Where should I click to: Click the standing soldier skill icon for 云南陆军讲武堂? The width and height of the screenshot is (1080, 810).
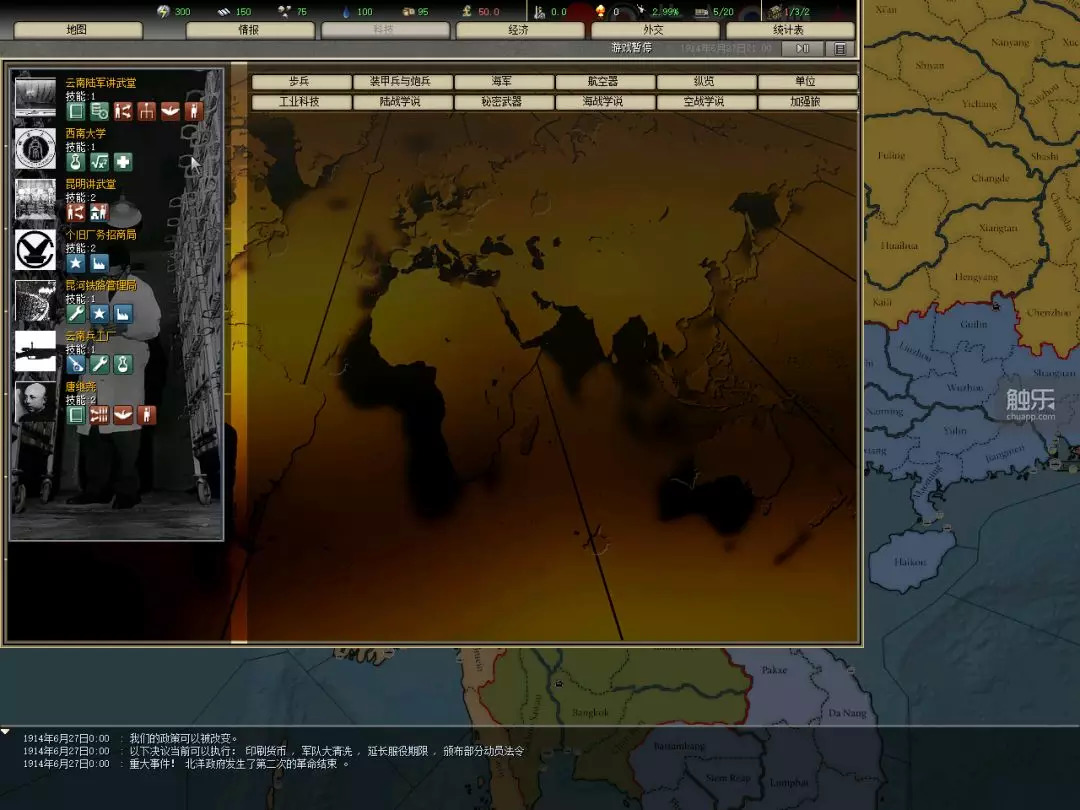point(194,111)
